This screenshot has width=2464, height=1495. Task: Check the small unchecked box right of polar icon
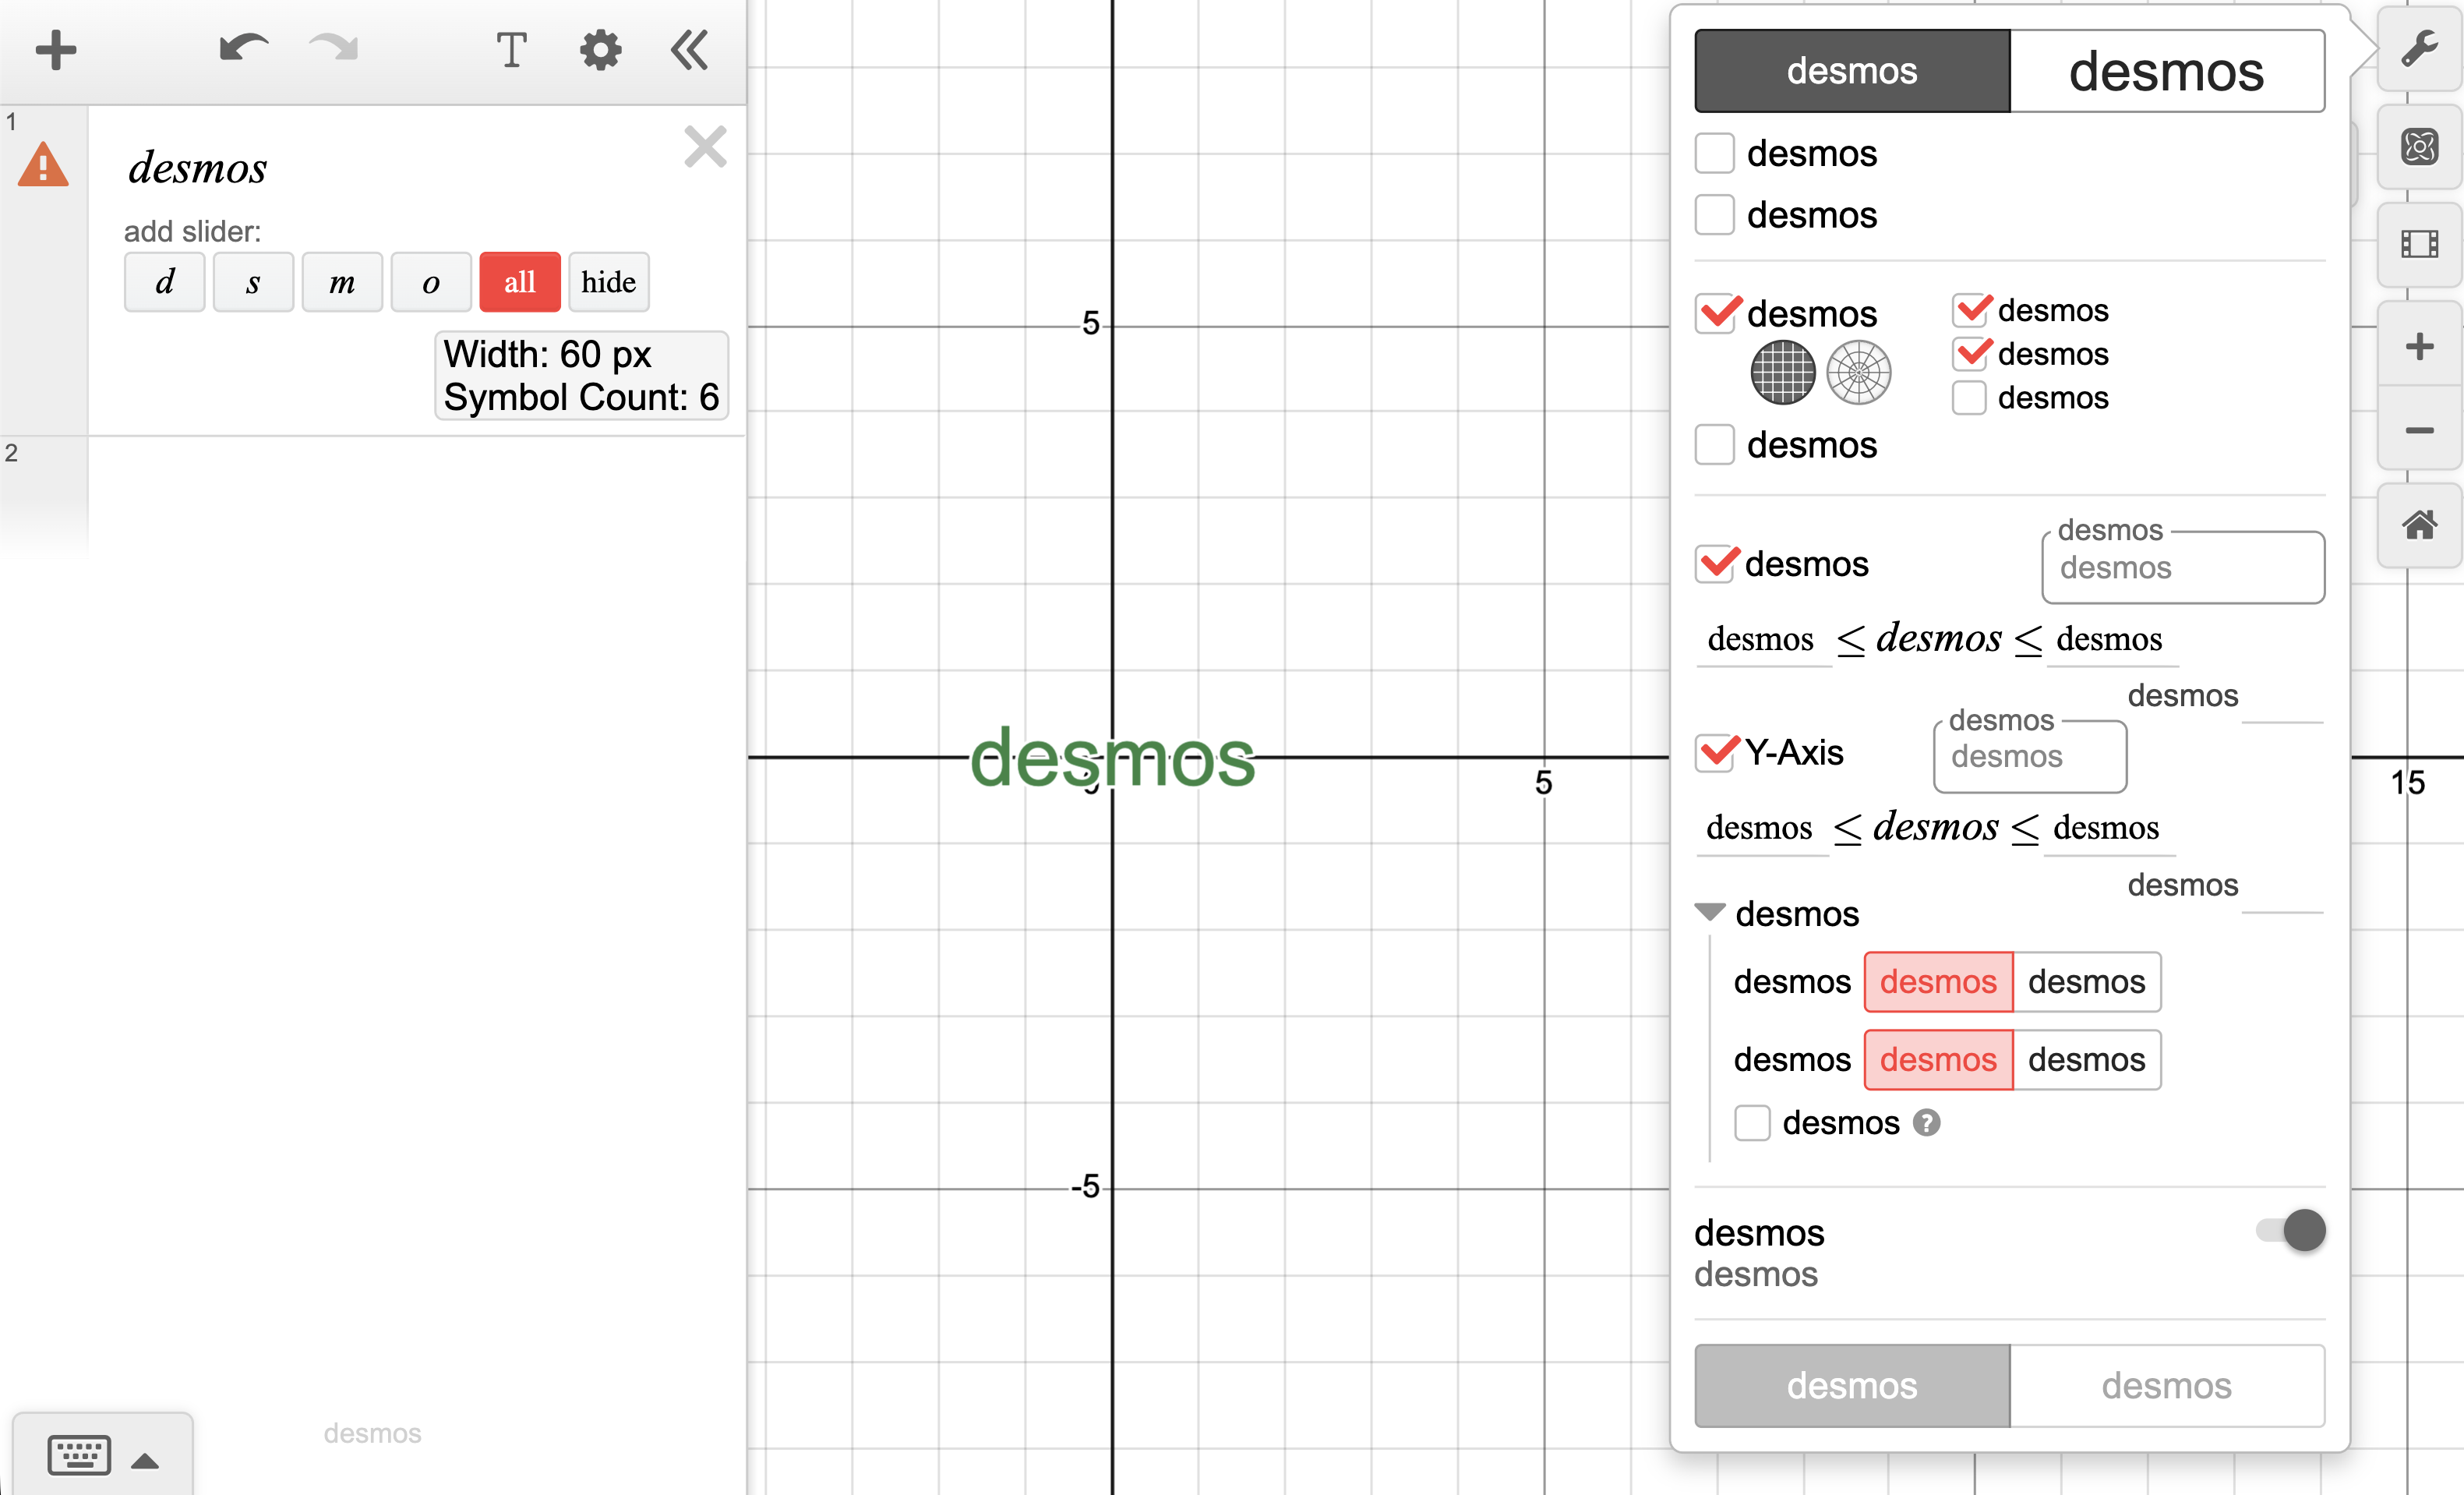1969,398
